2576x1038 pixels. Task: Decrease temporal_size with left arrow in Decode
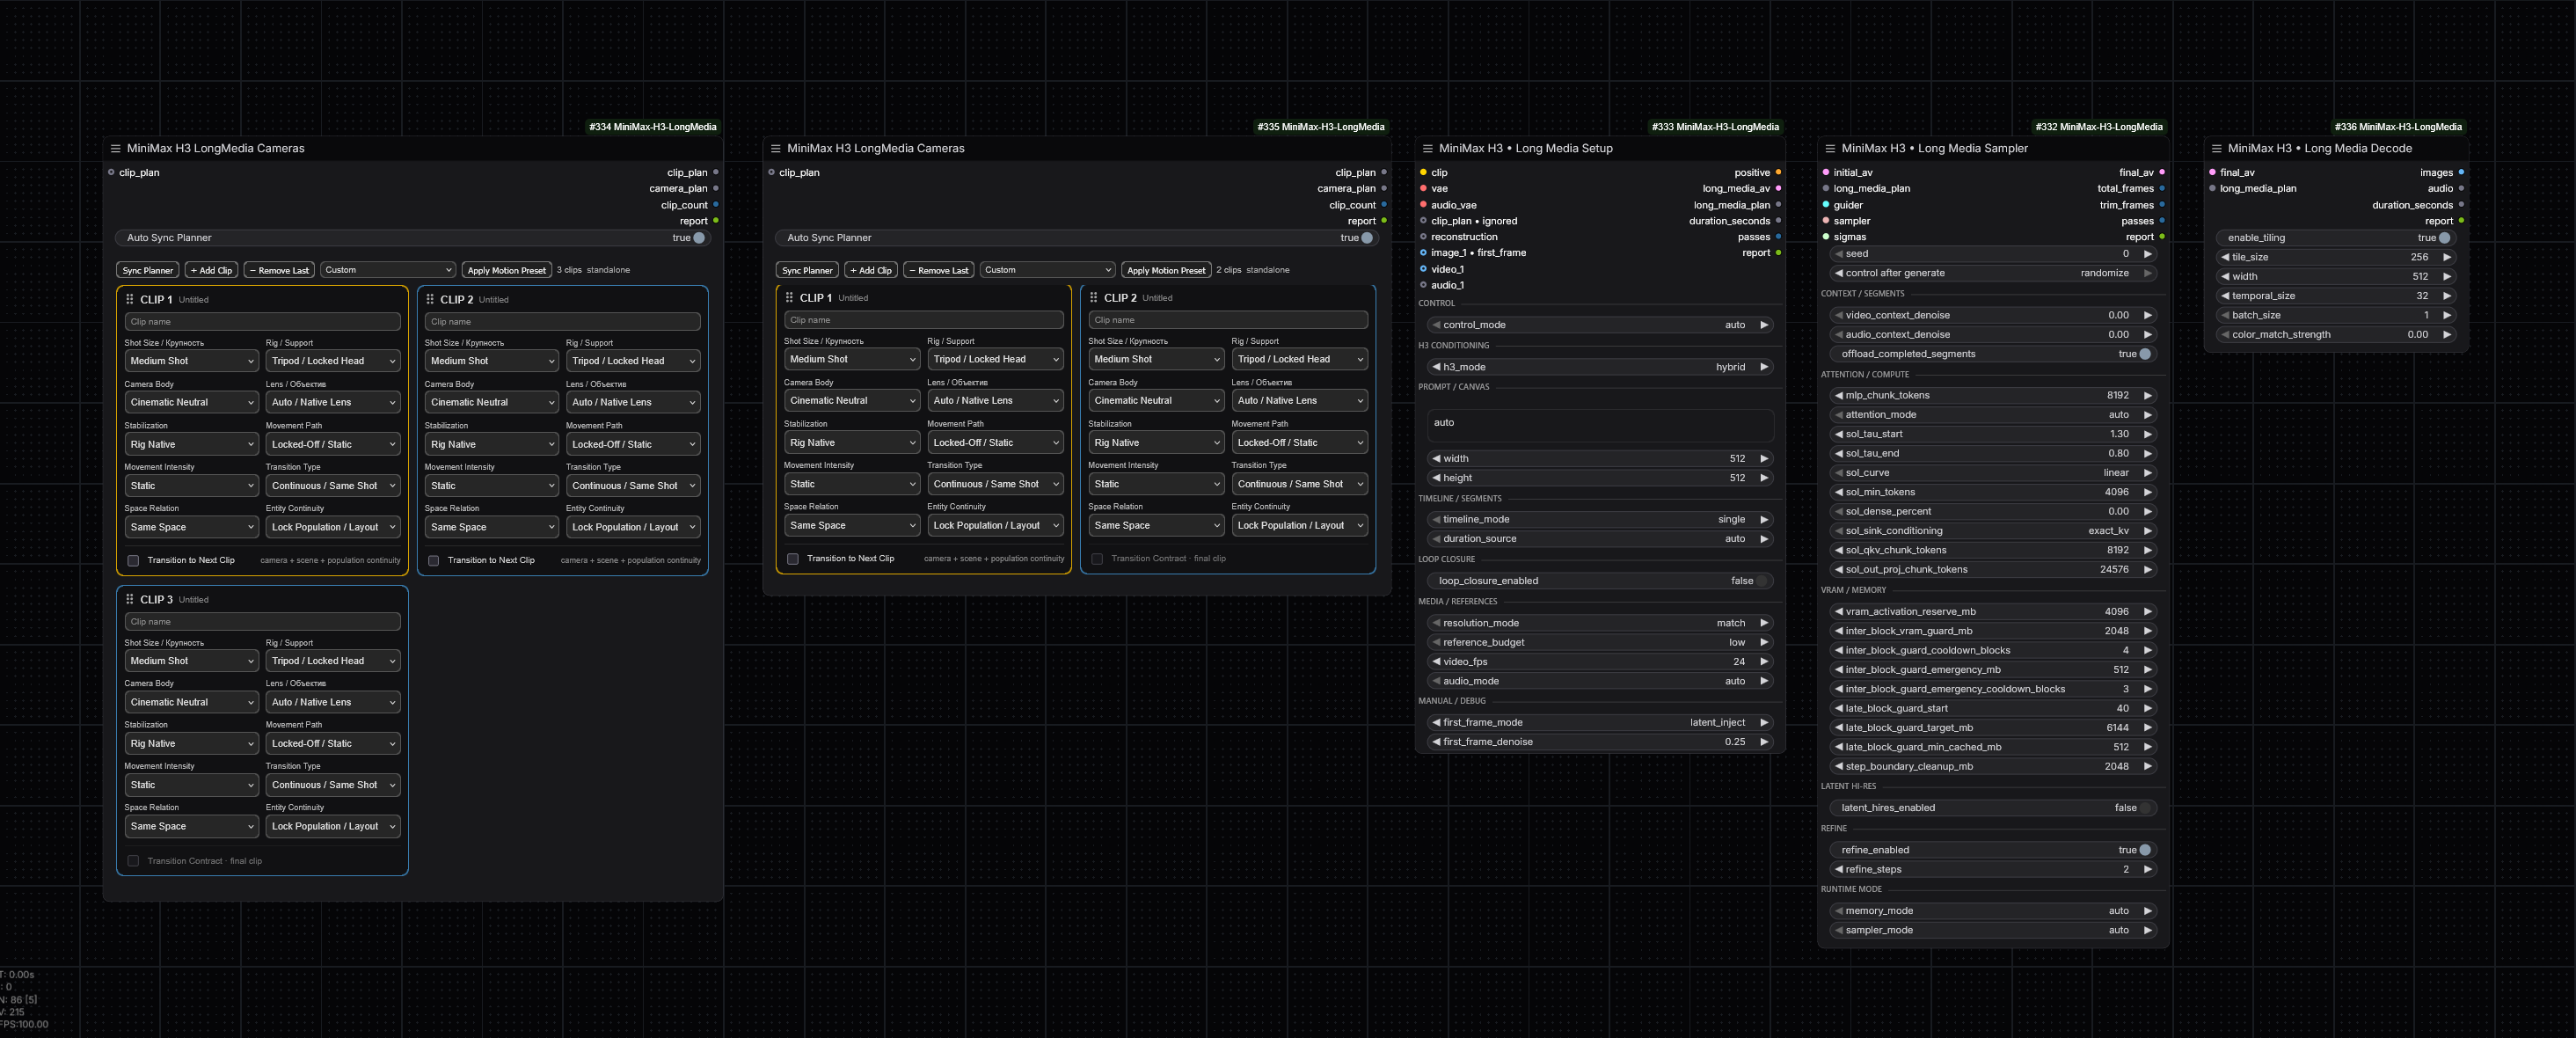[x=2225, y=296]
